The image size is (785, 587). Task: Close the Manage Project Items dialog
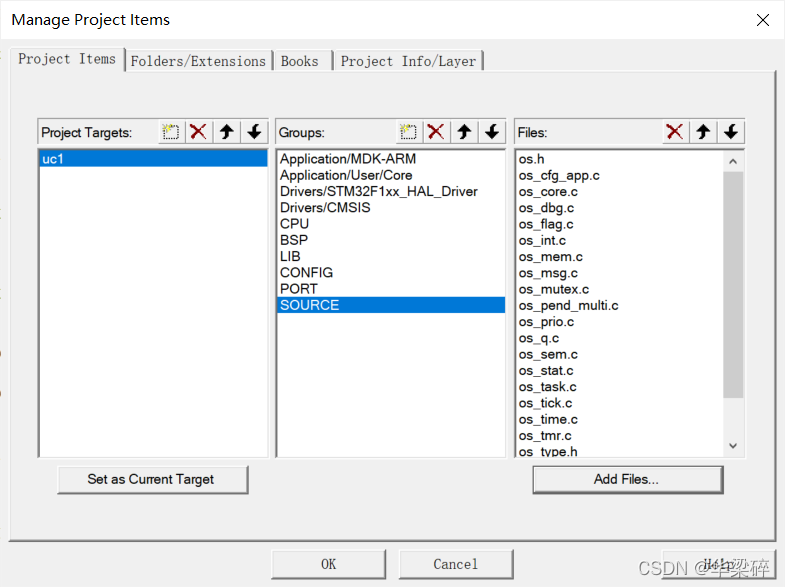pyautogui.click(x=762, y=20)
